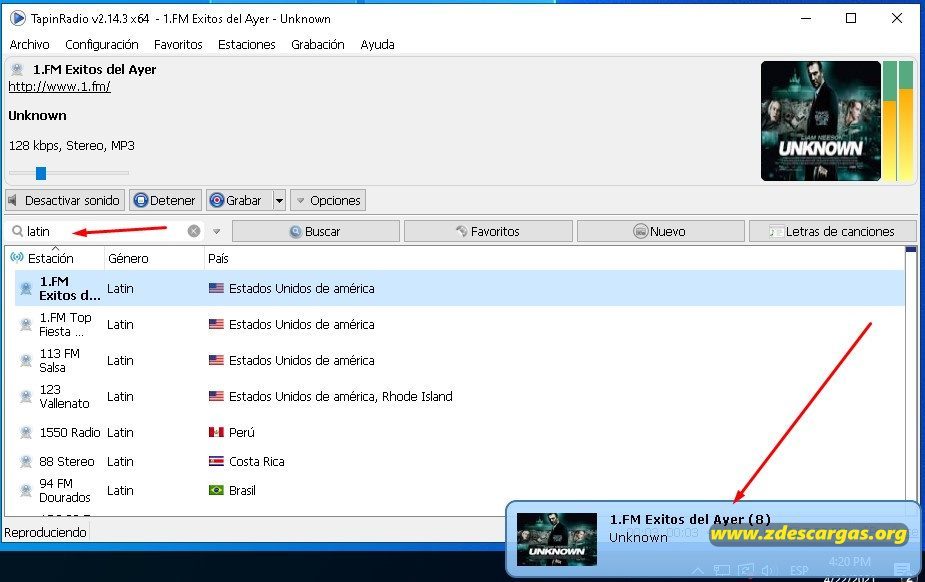This screenshot has height=582, width=925.
Task: Click the magnifier icon in search box
Action: click(18, 231)
